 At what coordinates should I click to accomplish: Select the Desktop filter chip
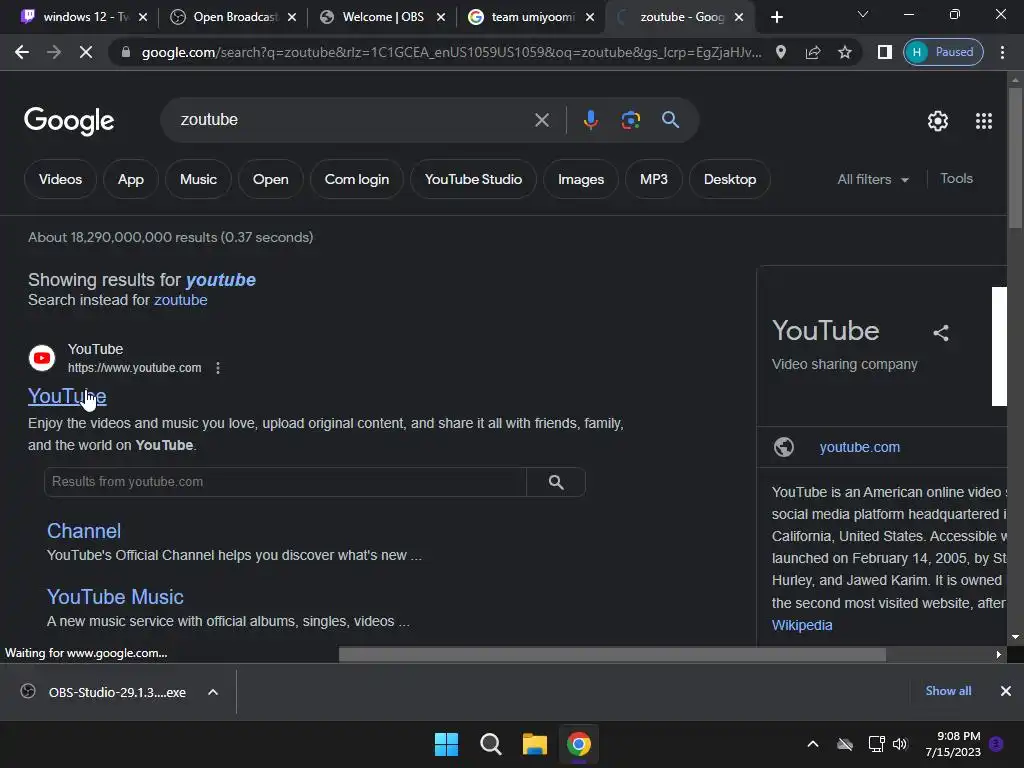click(x=729, y=180)
